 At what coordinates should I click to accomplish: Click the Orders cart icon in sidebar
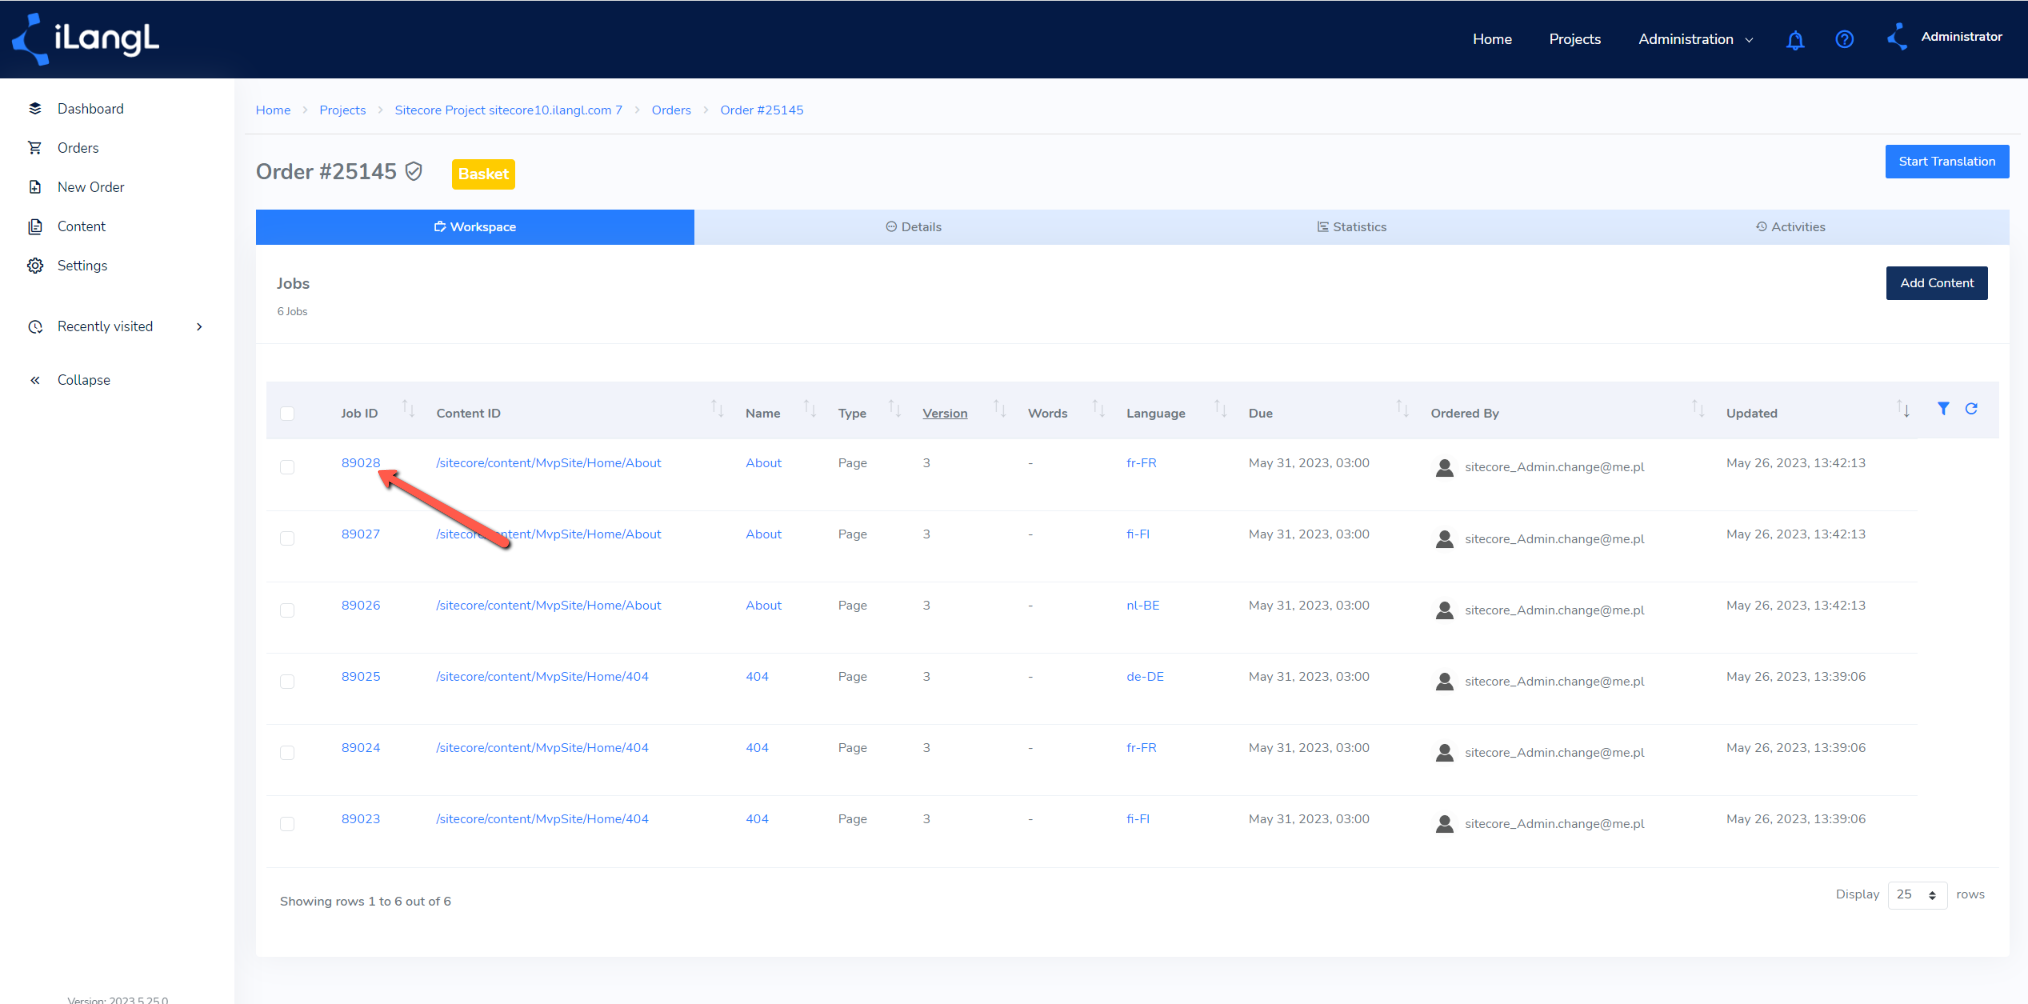point(35,148)
